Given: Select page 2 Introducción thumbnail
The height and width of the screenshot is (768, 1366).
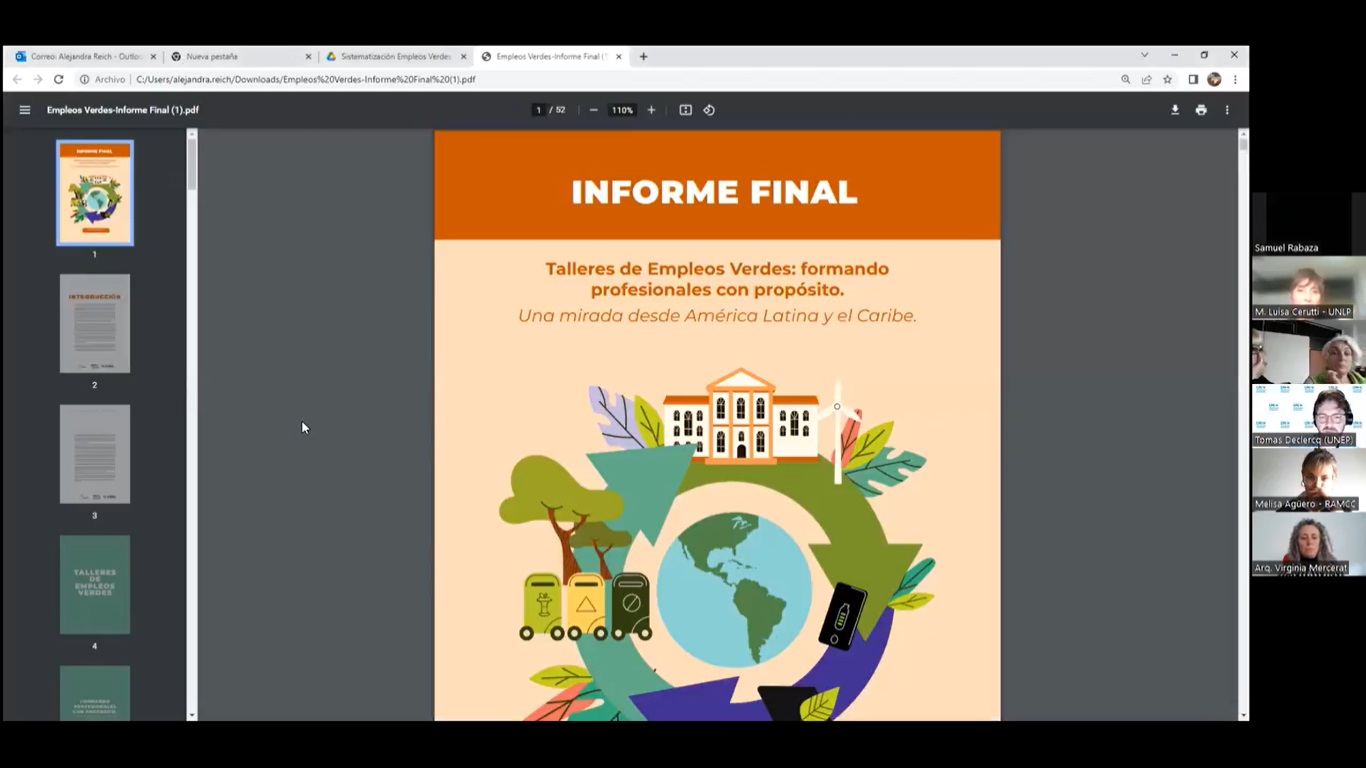Looking at the screenshot, I should point(95,324).
